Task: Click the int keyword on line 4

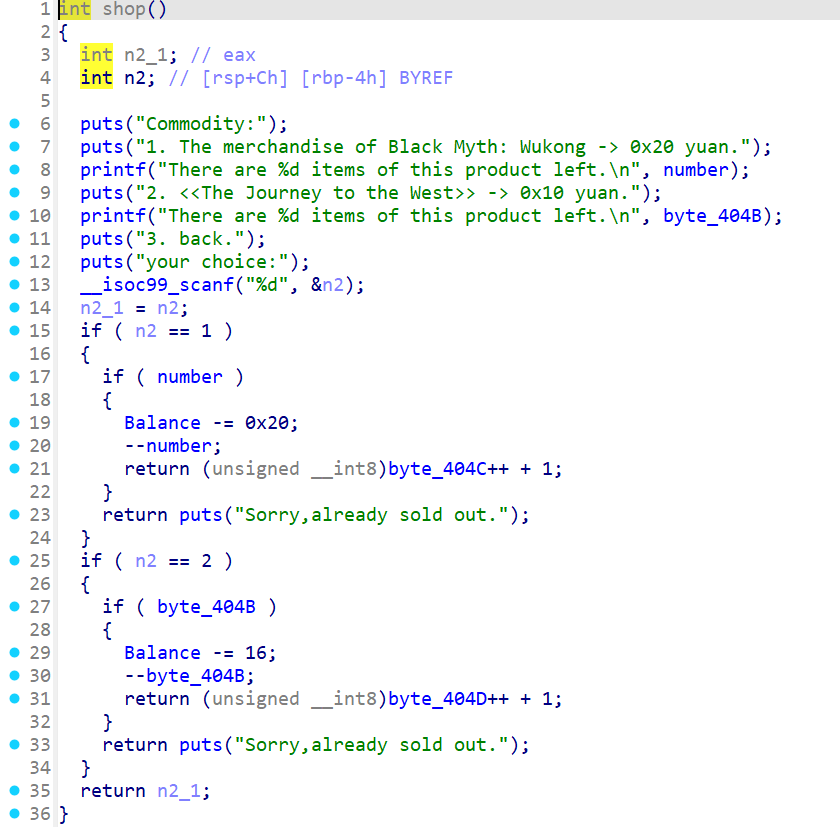Action: tap(96, 78)
